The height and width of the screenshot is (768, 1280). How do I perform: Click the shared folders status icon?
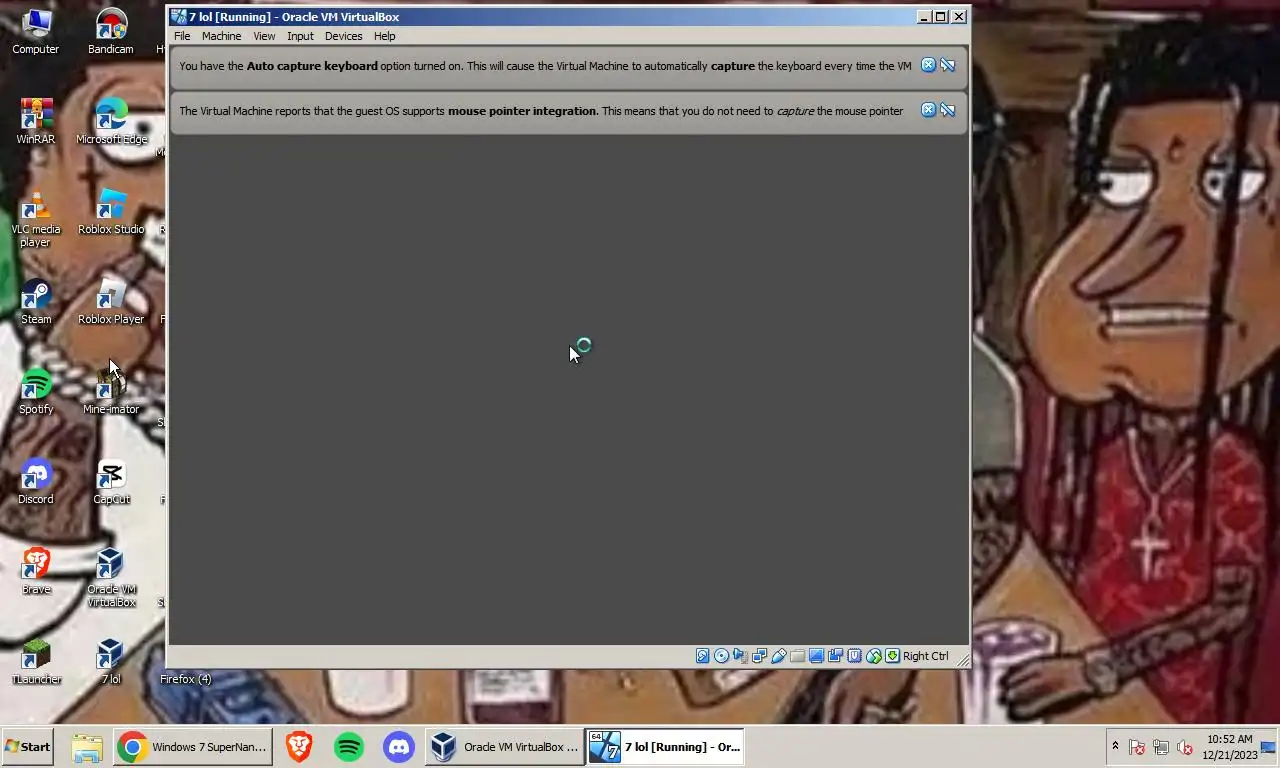coord(797,656)
